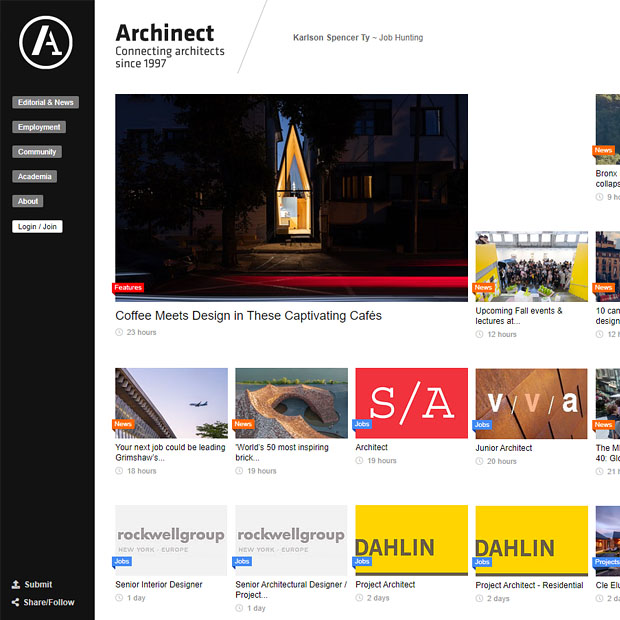Click the Share/Follow link
Image resolution: width=620 pixels, height=620 pixels.
49,602
